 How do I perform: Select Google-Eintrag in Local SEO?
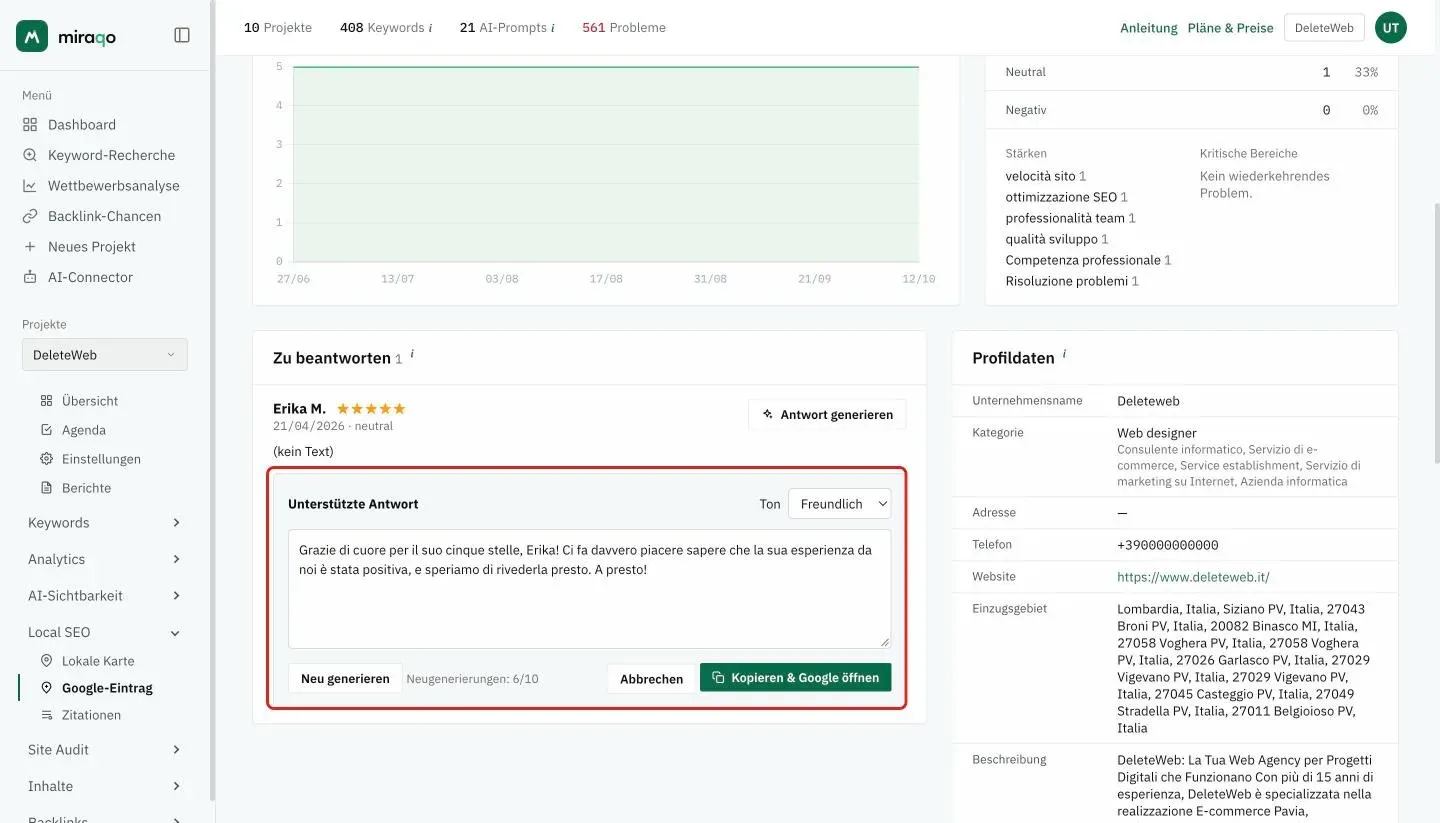(x=107, y=688)
